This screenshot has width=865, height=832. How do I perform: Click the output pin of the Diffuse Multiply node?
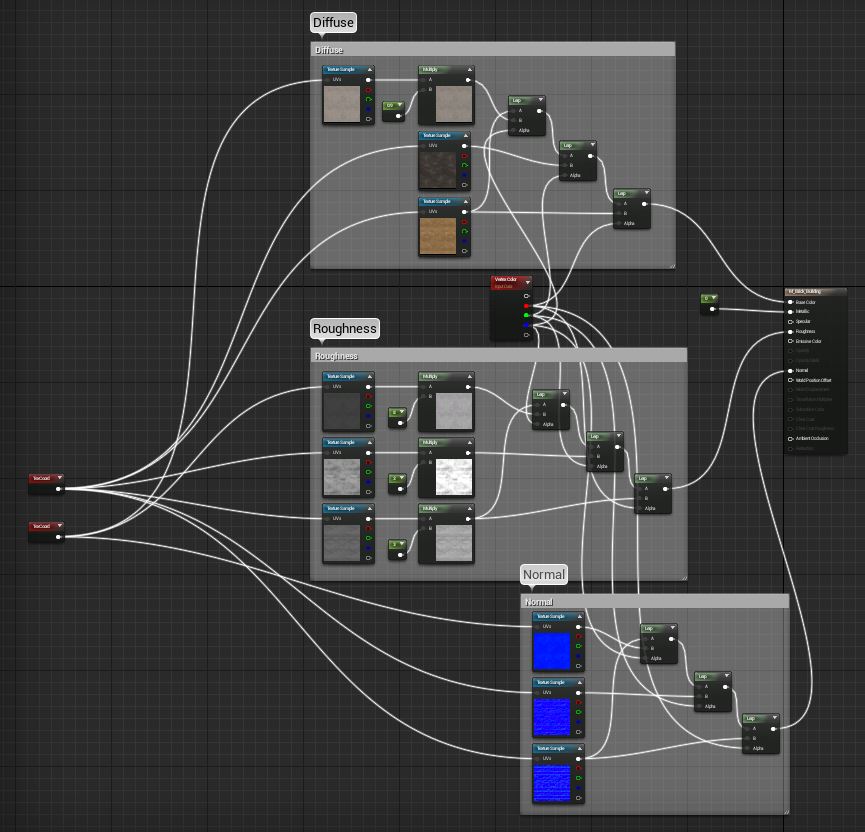(468, 81)
